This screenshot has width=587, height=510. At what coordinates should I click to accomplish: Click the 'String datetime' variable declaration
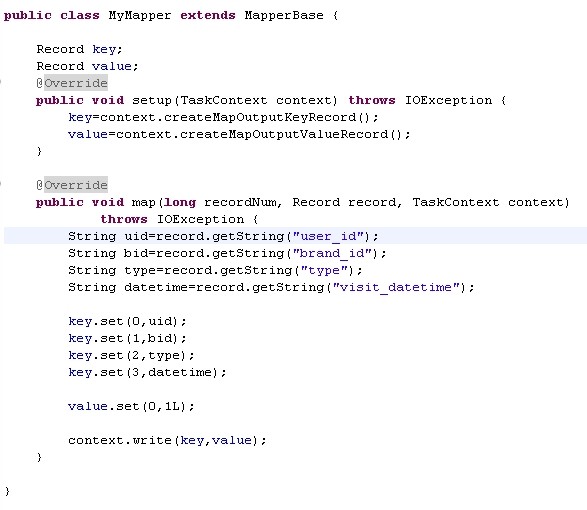pyautogui.click(x=128, y=288)
